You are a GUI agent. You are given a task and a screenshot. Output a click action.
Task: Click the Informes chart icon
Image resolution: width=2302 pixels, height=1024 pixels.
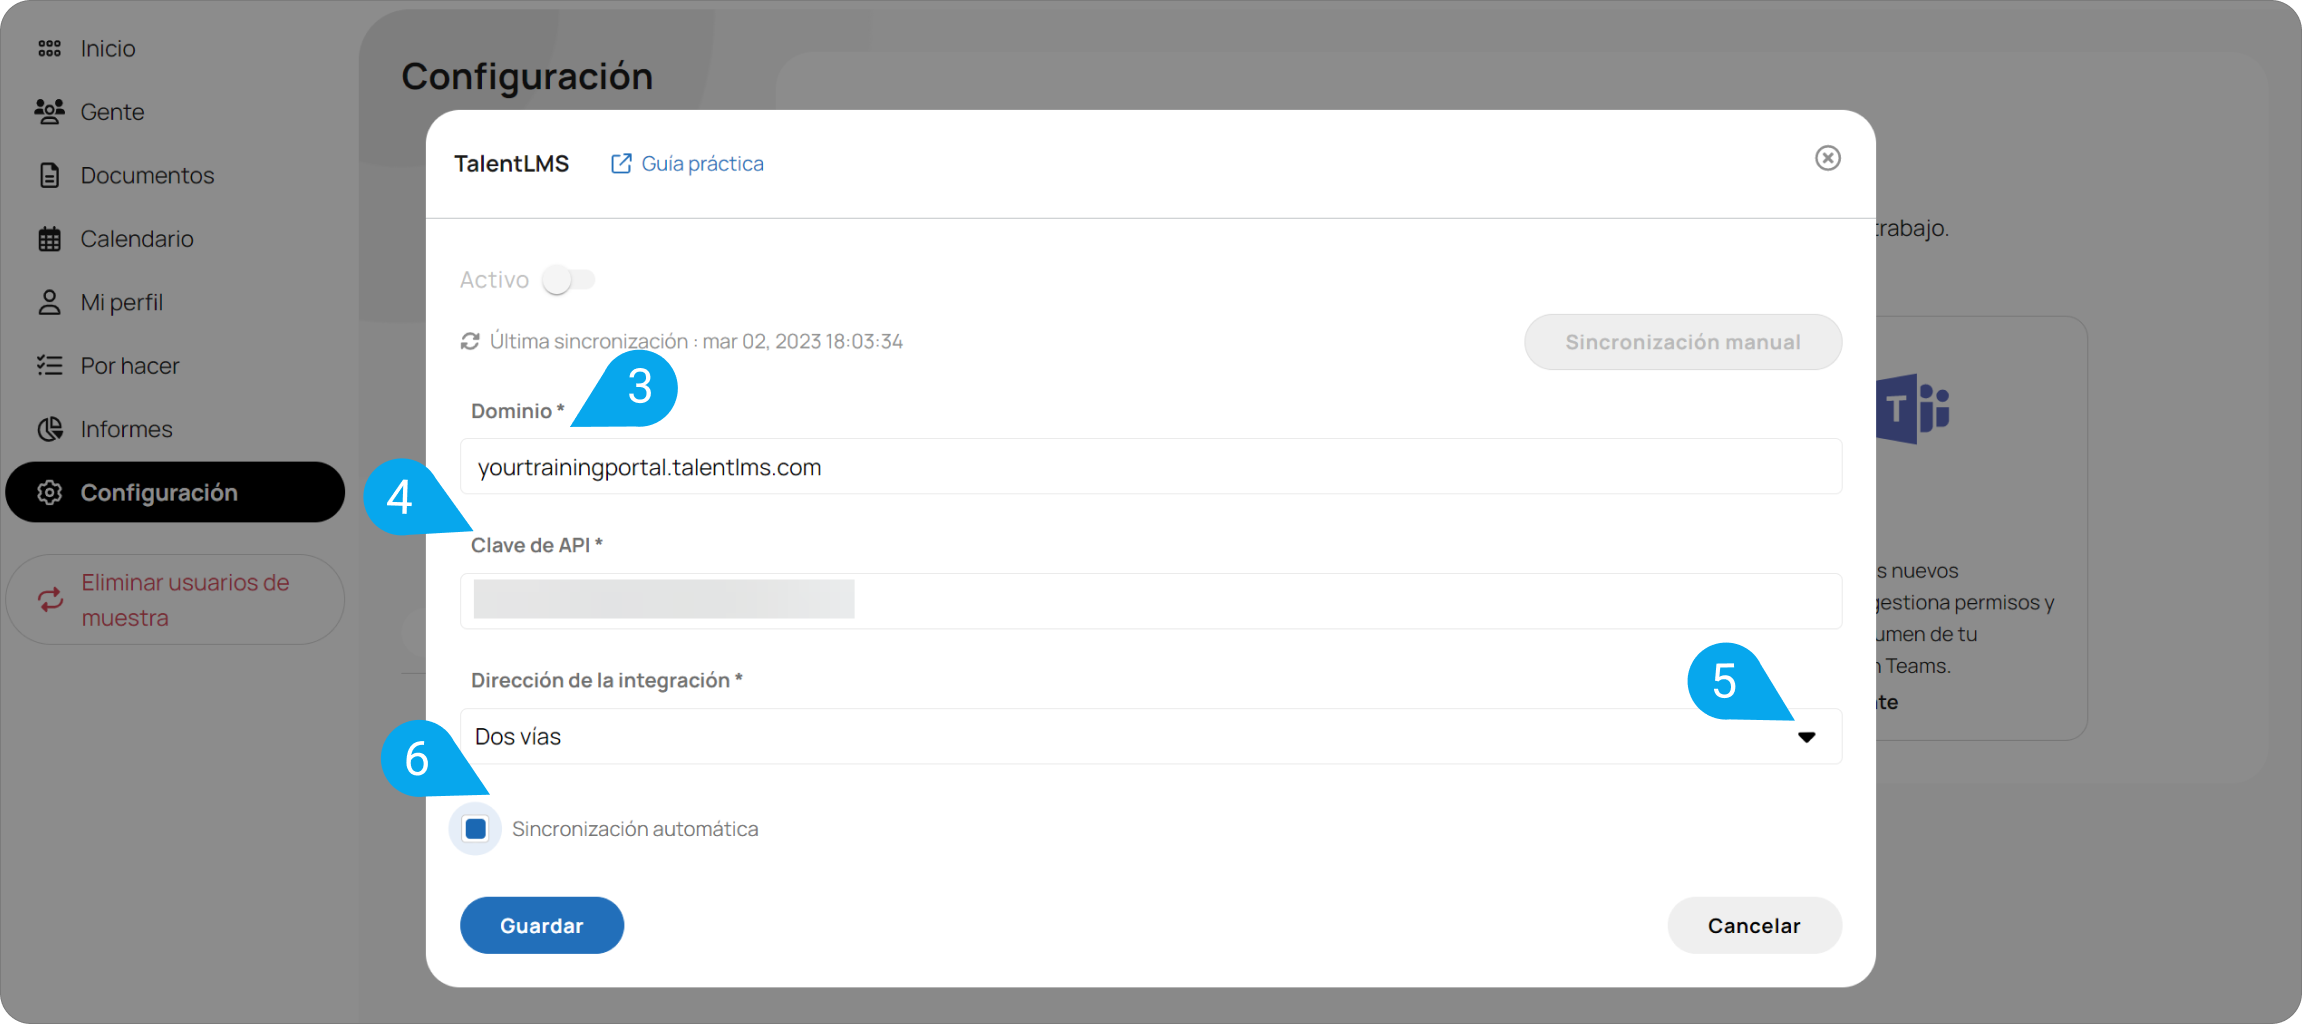50,429
